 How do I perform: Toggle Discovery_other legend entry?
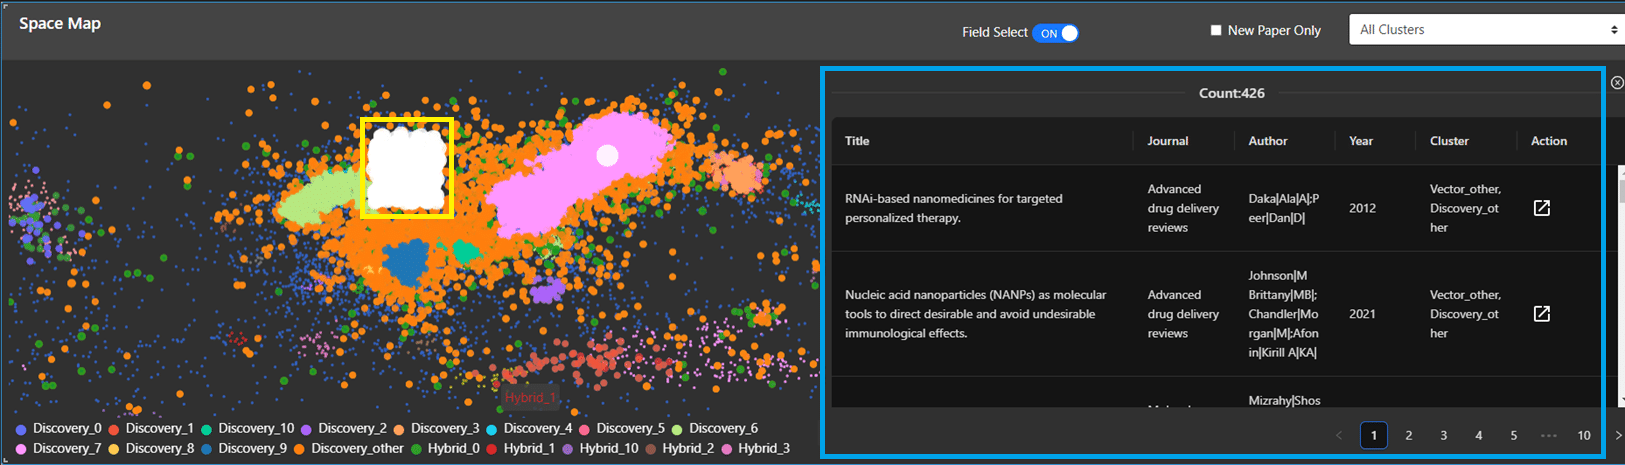[x=349, y=448]
